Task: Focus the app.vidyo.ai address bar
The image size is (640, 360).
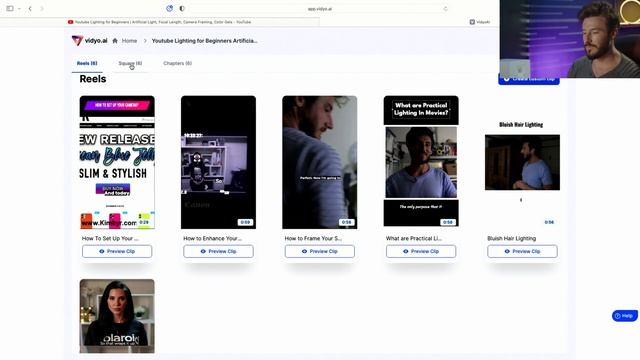Action: click(320, 9)
